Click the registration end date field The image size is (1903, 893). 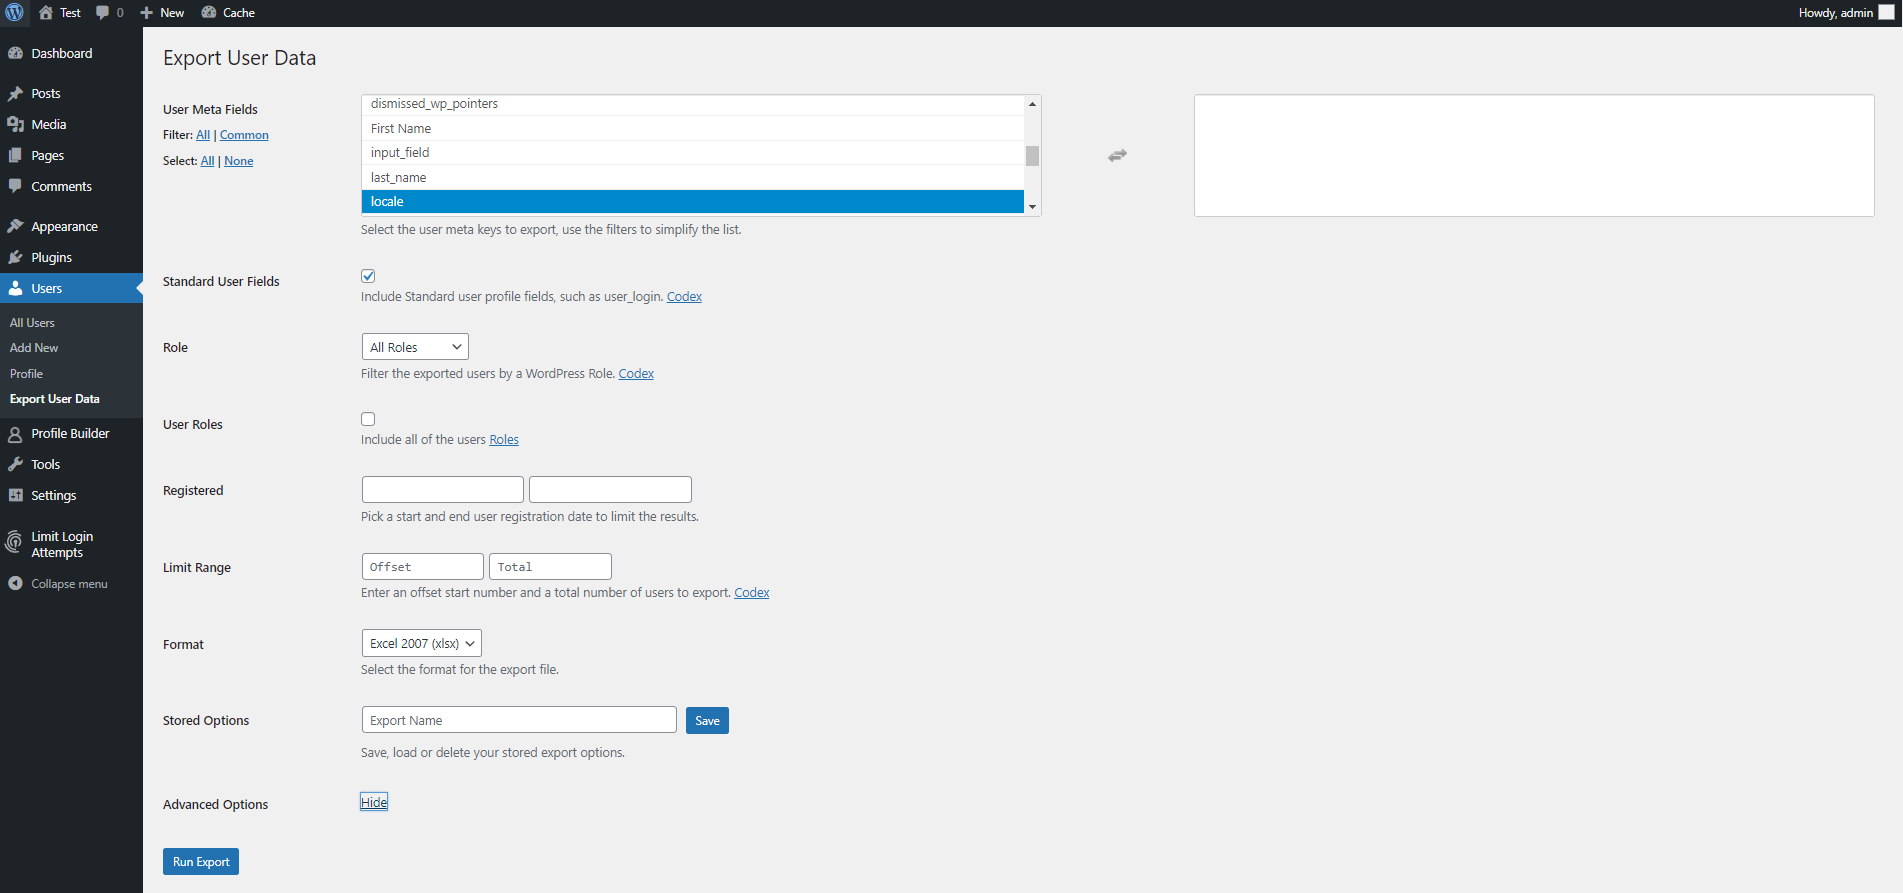point(610,490)
